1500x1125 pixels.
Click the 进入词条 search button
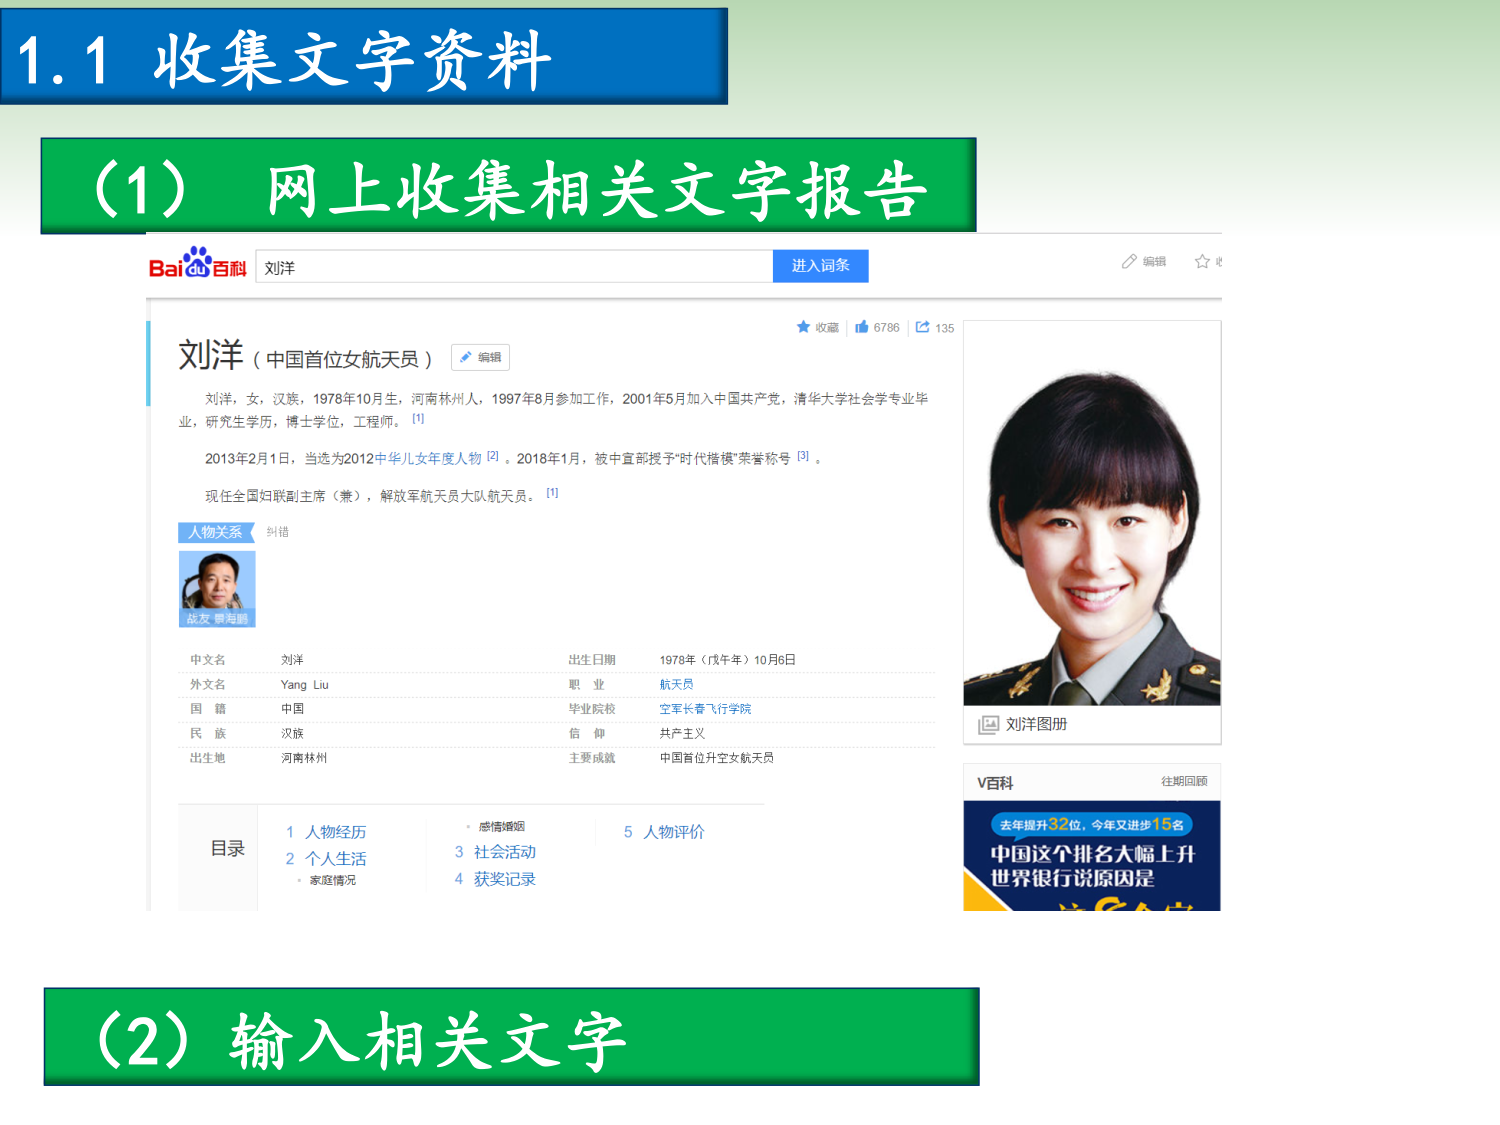[x=820, y=266]
